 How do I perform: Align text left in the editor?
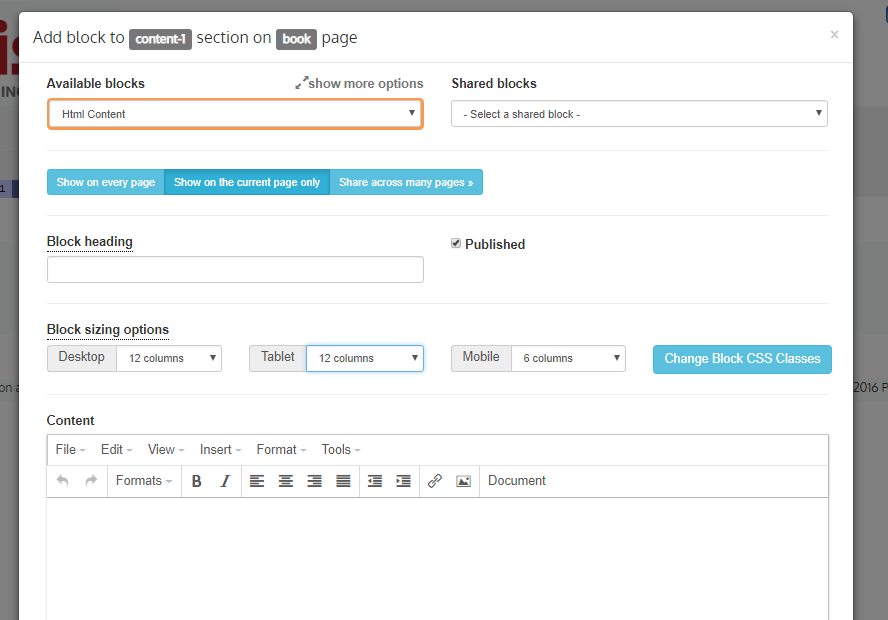pos(257,481)
